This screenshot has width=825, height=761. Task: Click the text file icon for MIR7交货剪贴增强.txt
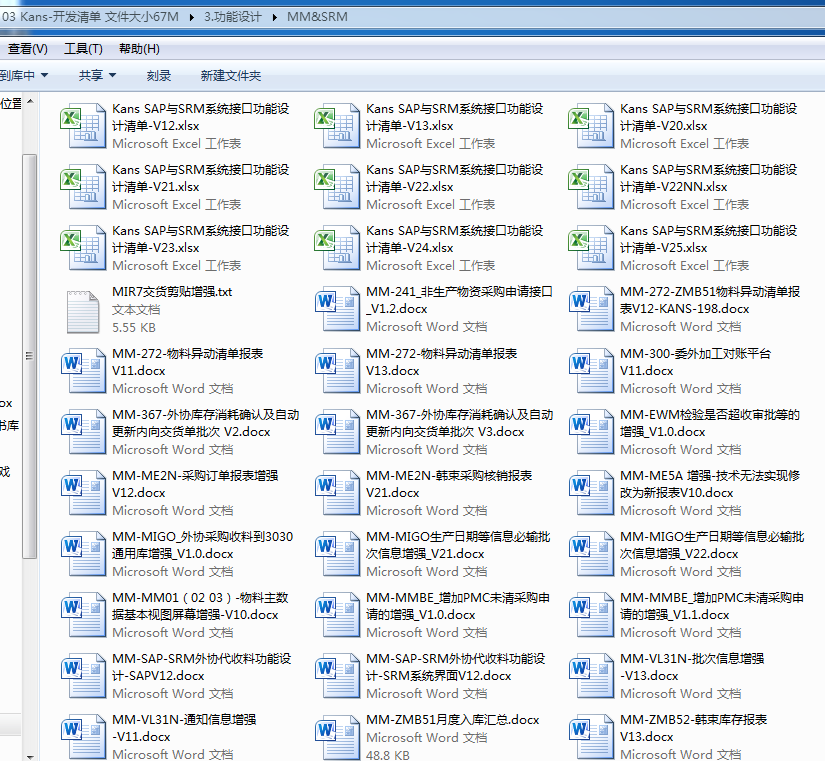[x=83, y=312]
